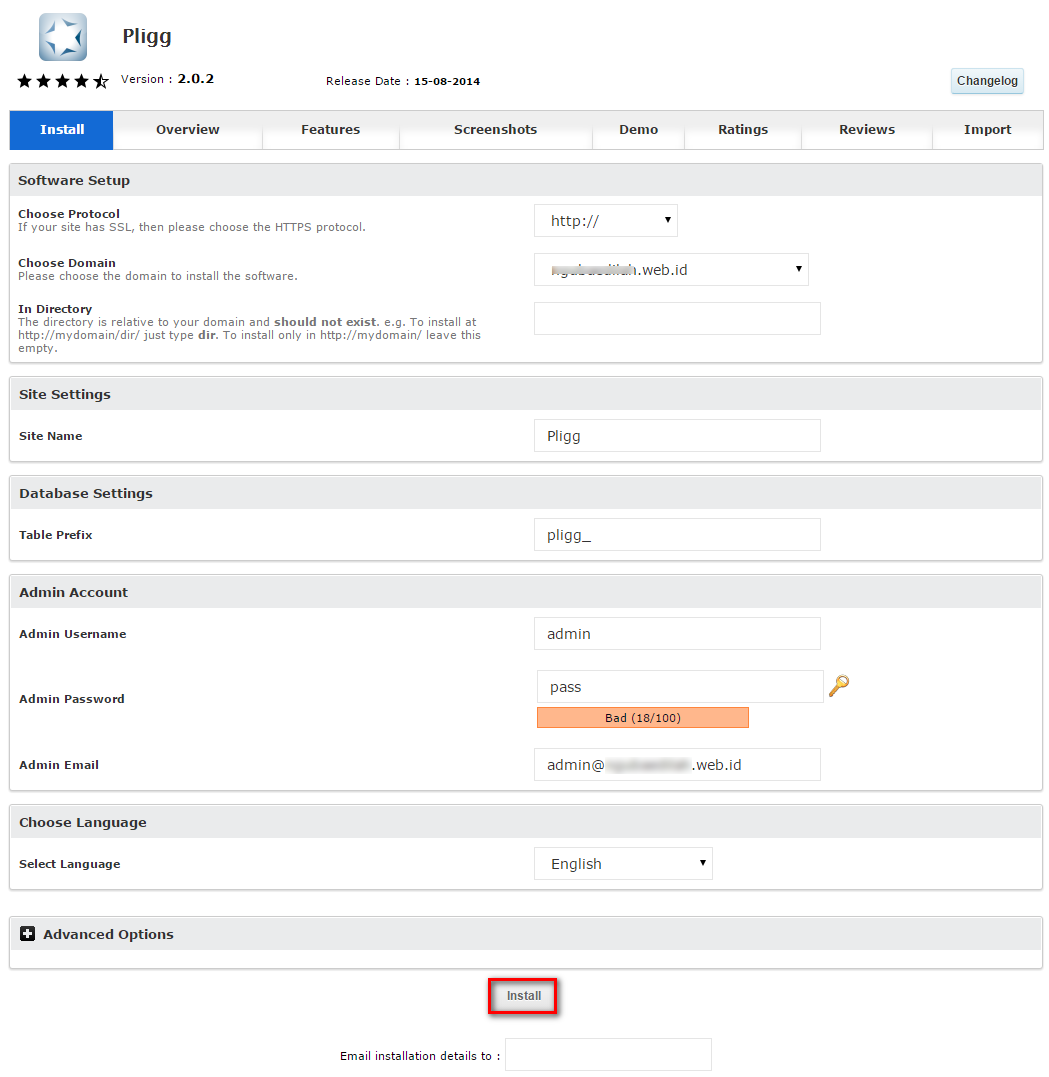This screenshot has width=1049, height=1077.
Task: Click the password strength indicator bar
Action: coord(642,718)
